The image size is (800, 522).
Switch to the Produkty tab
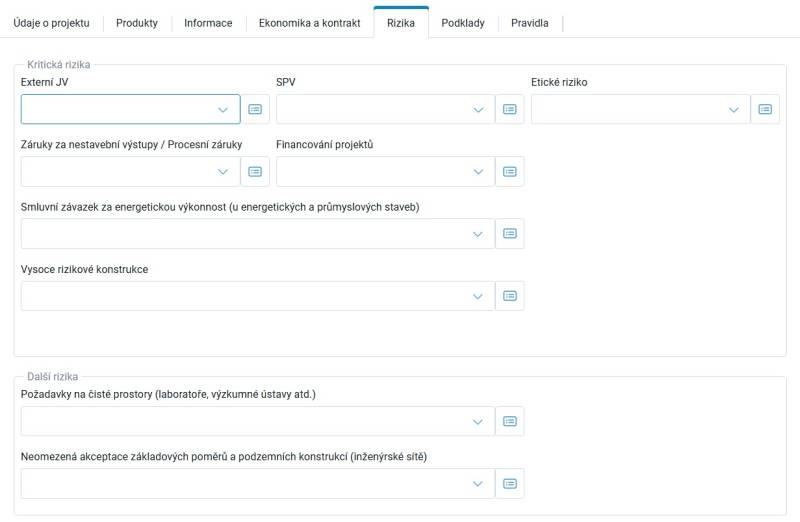coord(137,23)
